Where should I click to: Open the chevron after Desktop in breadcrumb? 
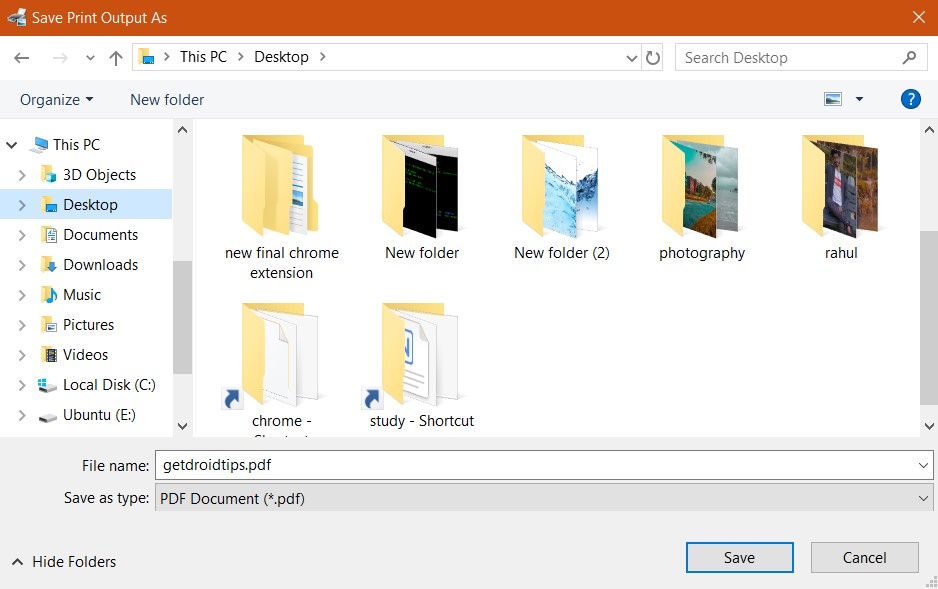coord(323,57)
